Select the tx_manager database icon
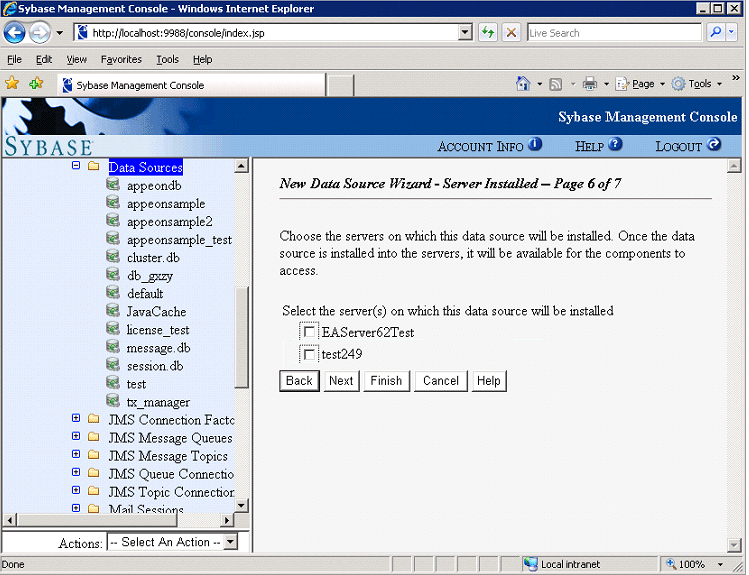Image resolution: width=749 pixels, height=575 pixels. (113, 401)
